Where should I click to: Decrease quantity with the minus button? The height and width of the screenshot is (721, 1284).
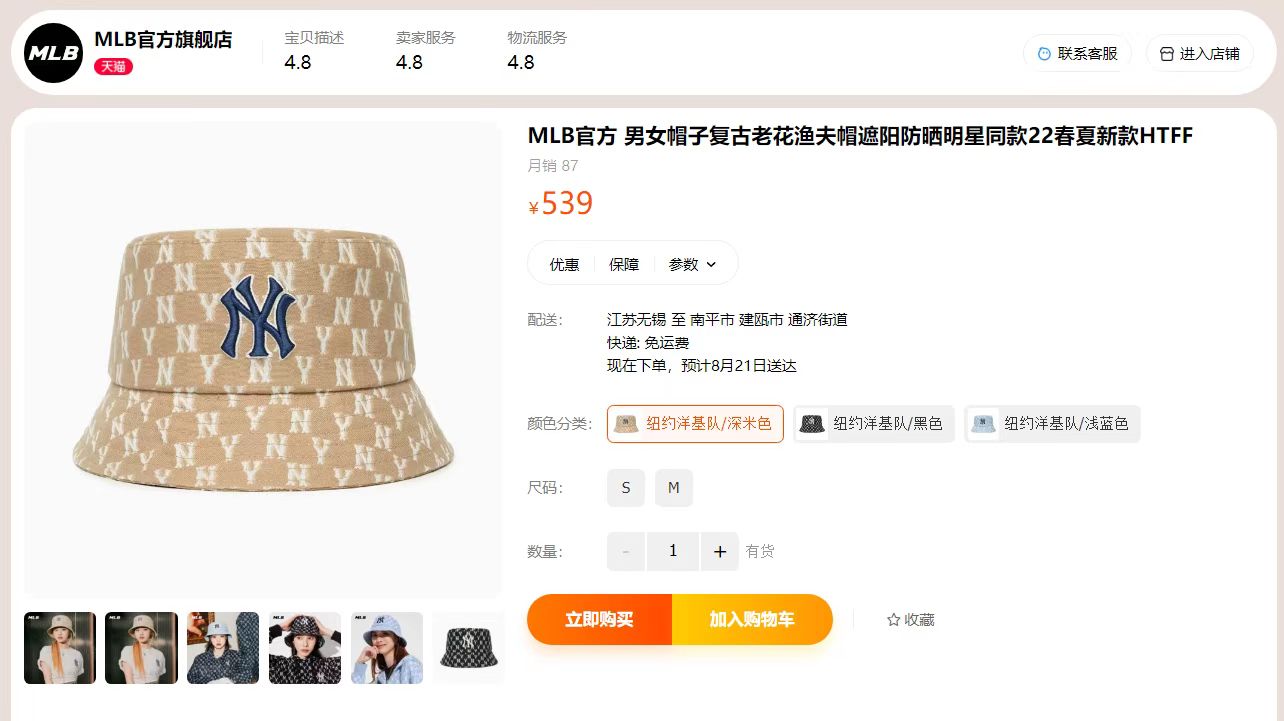pyautogui.click(x=626, y=551)
